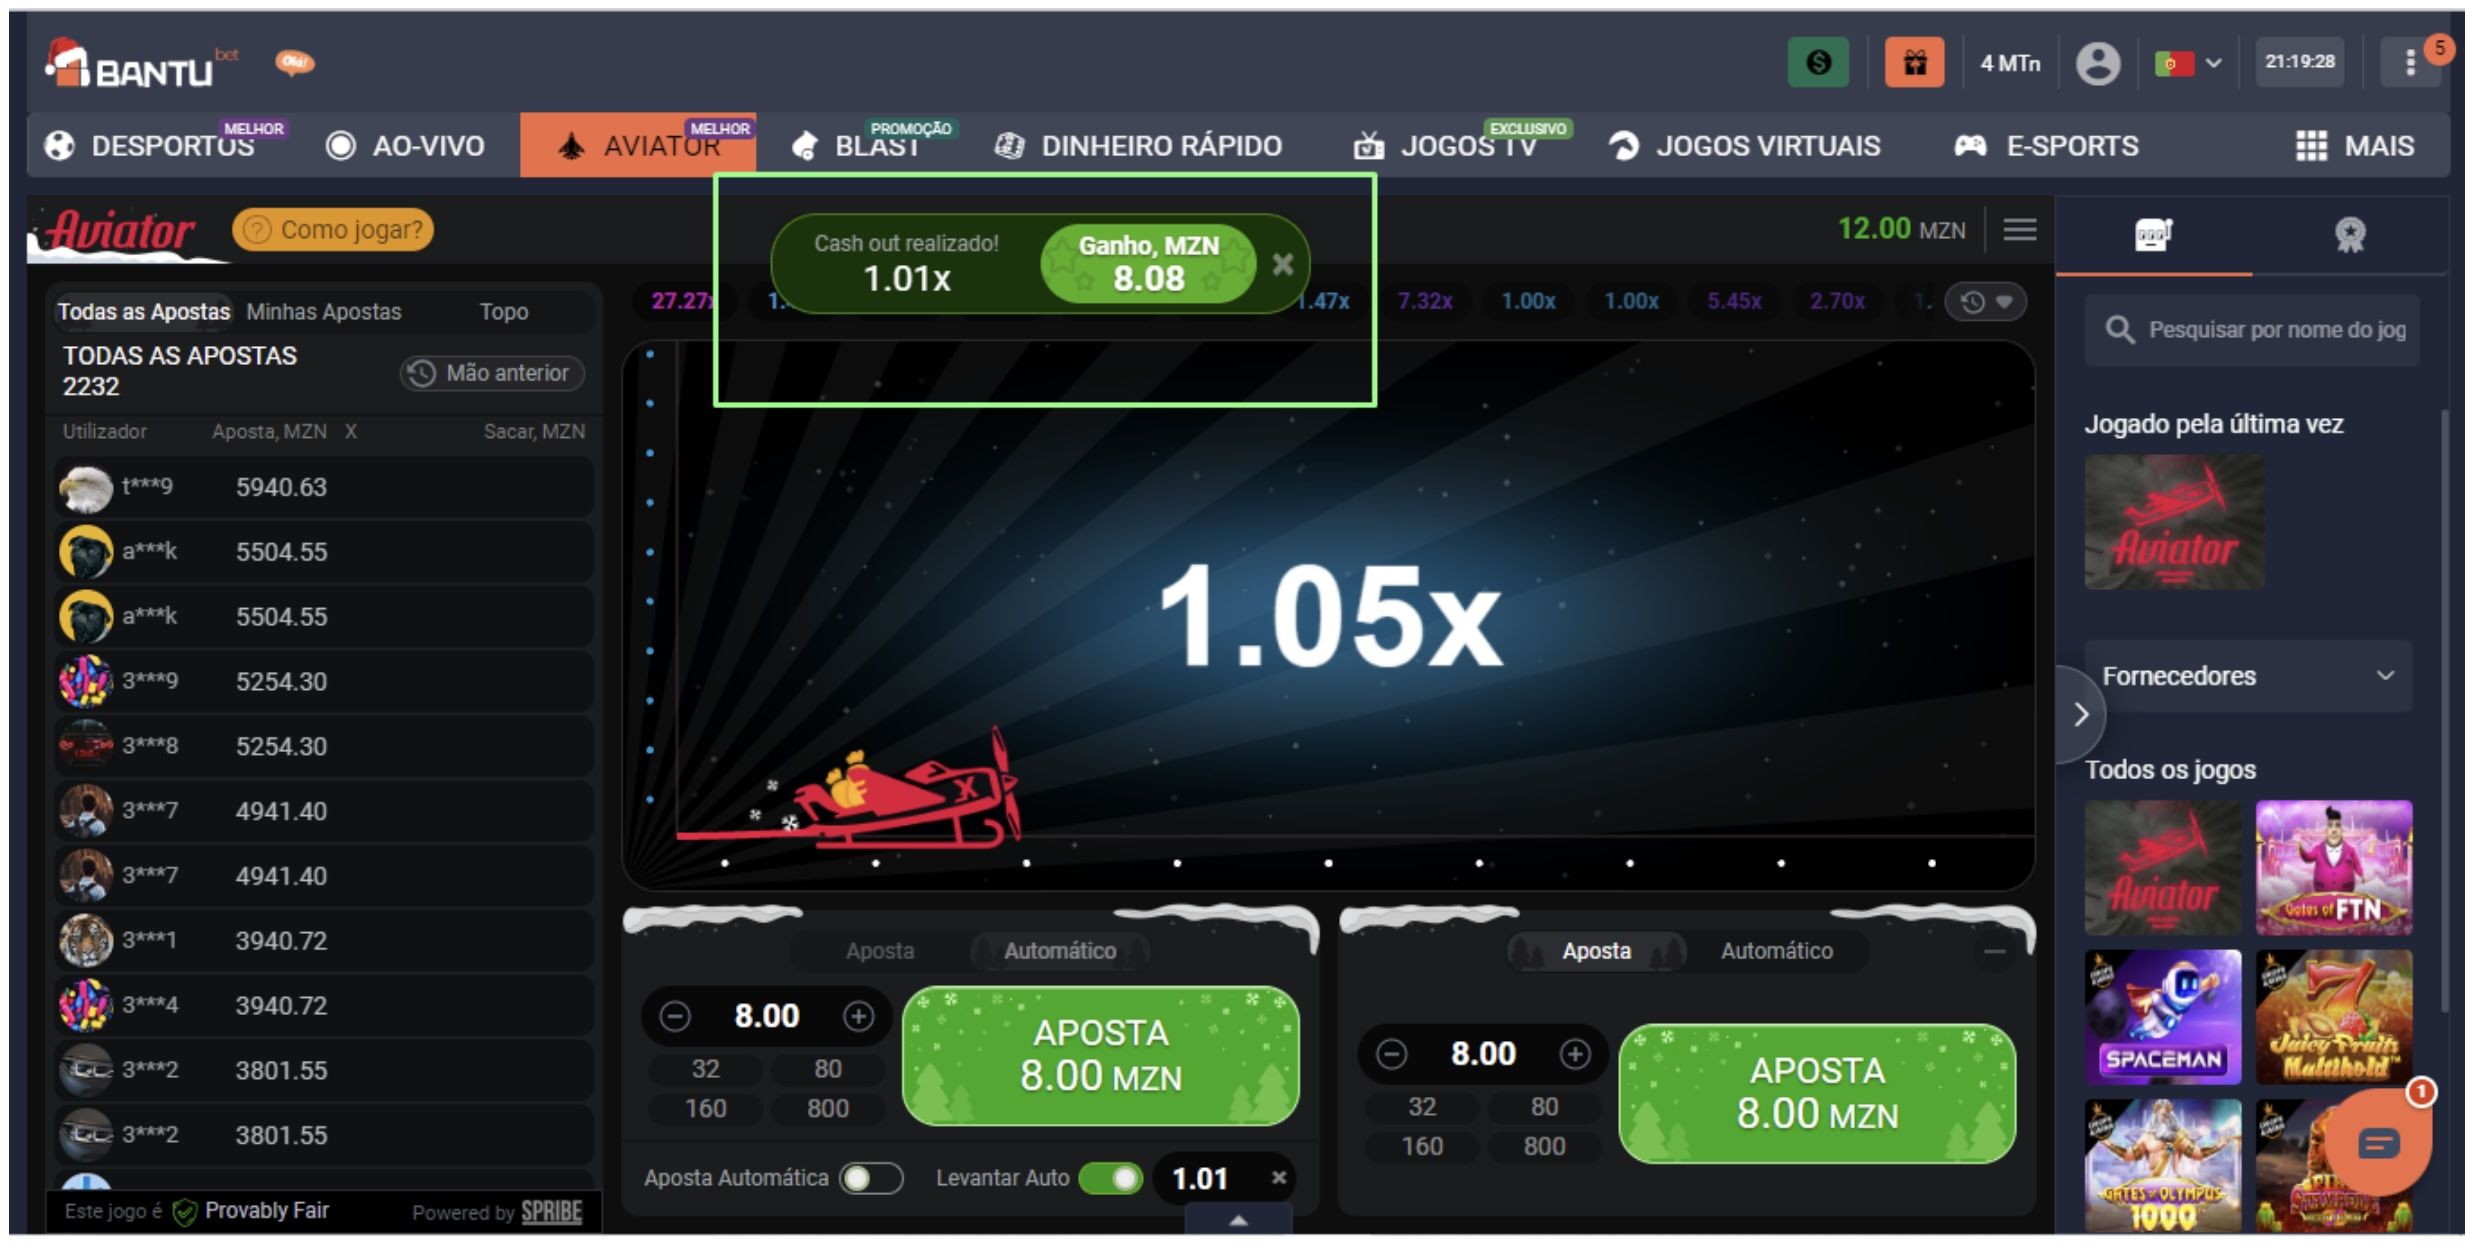Open round history dropdown
This screenshot has width=2474, height=1248.
[x=1985, y=302]
